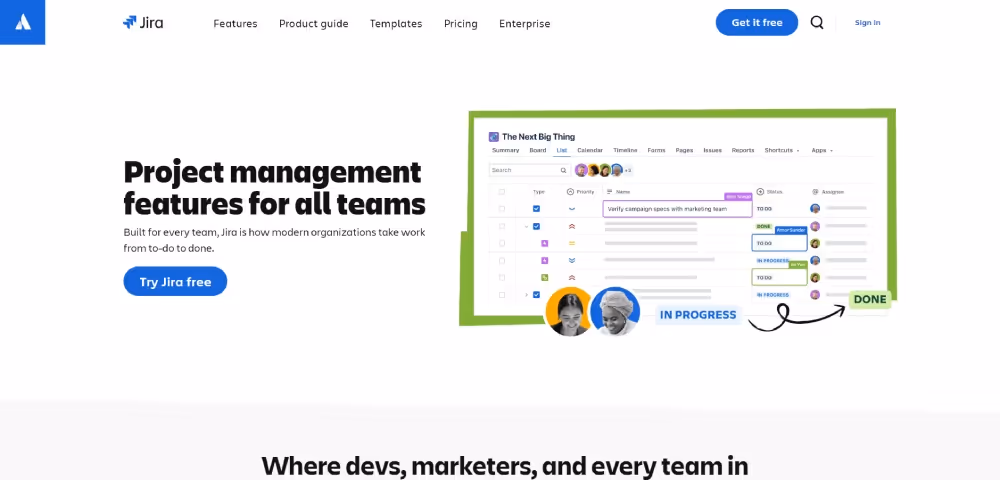Click the green story type icon
The width and height of the screenshot is (1000, 480).
[545, 277]
